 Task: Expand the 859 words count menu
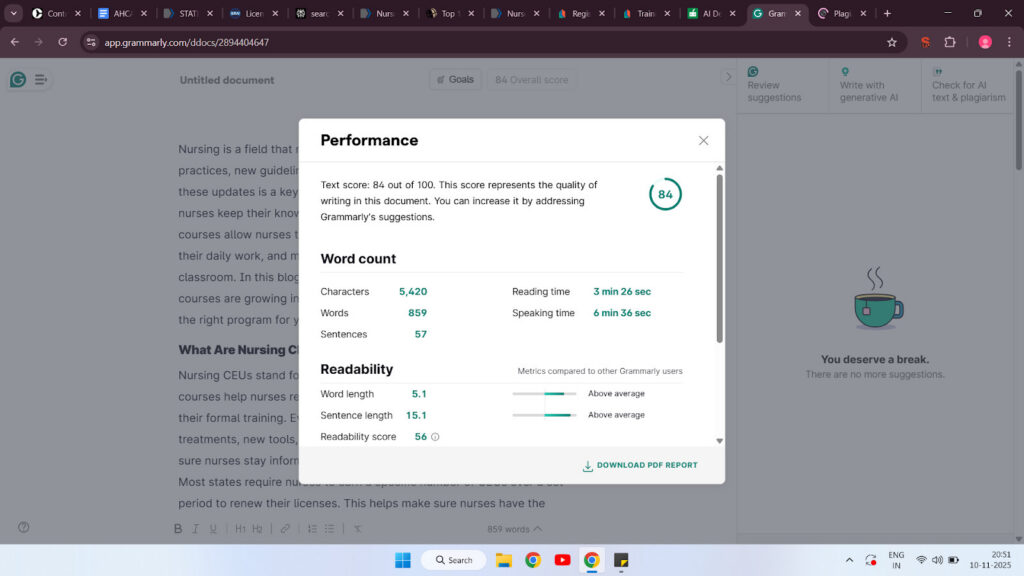point(515,529)
